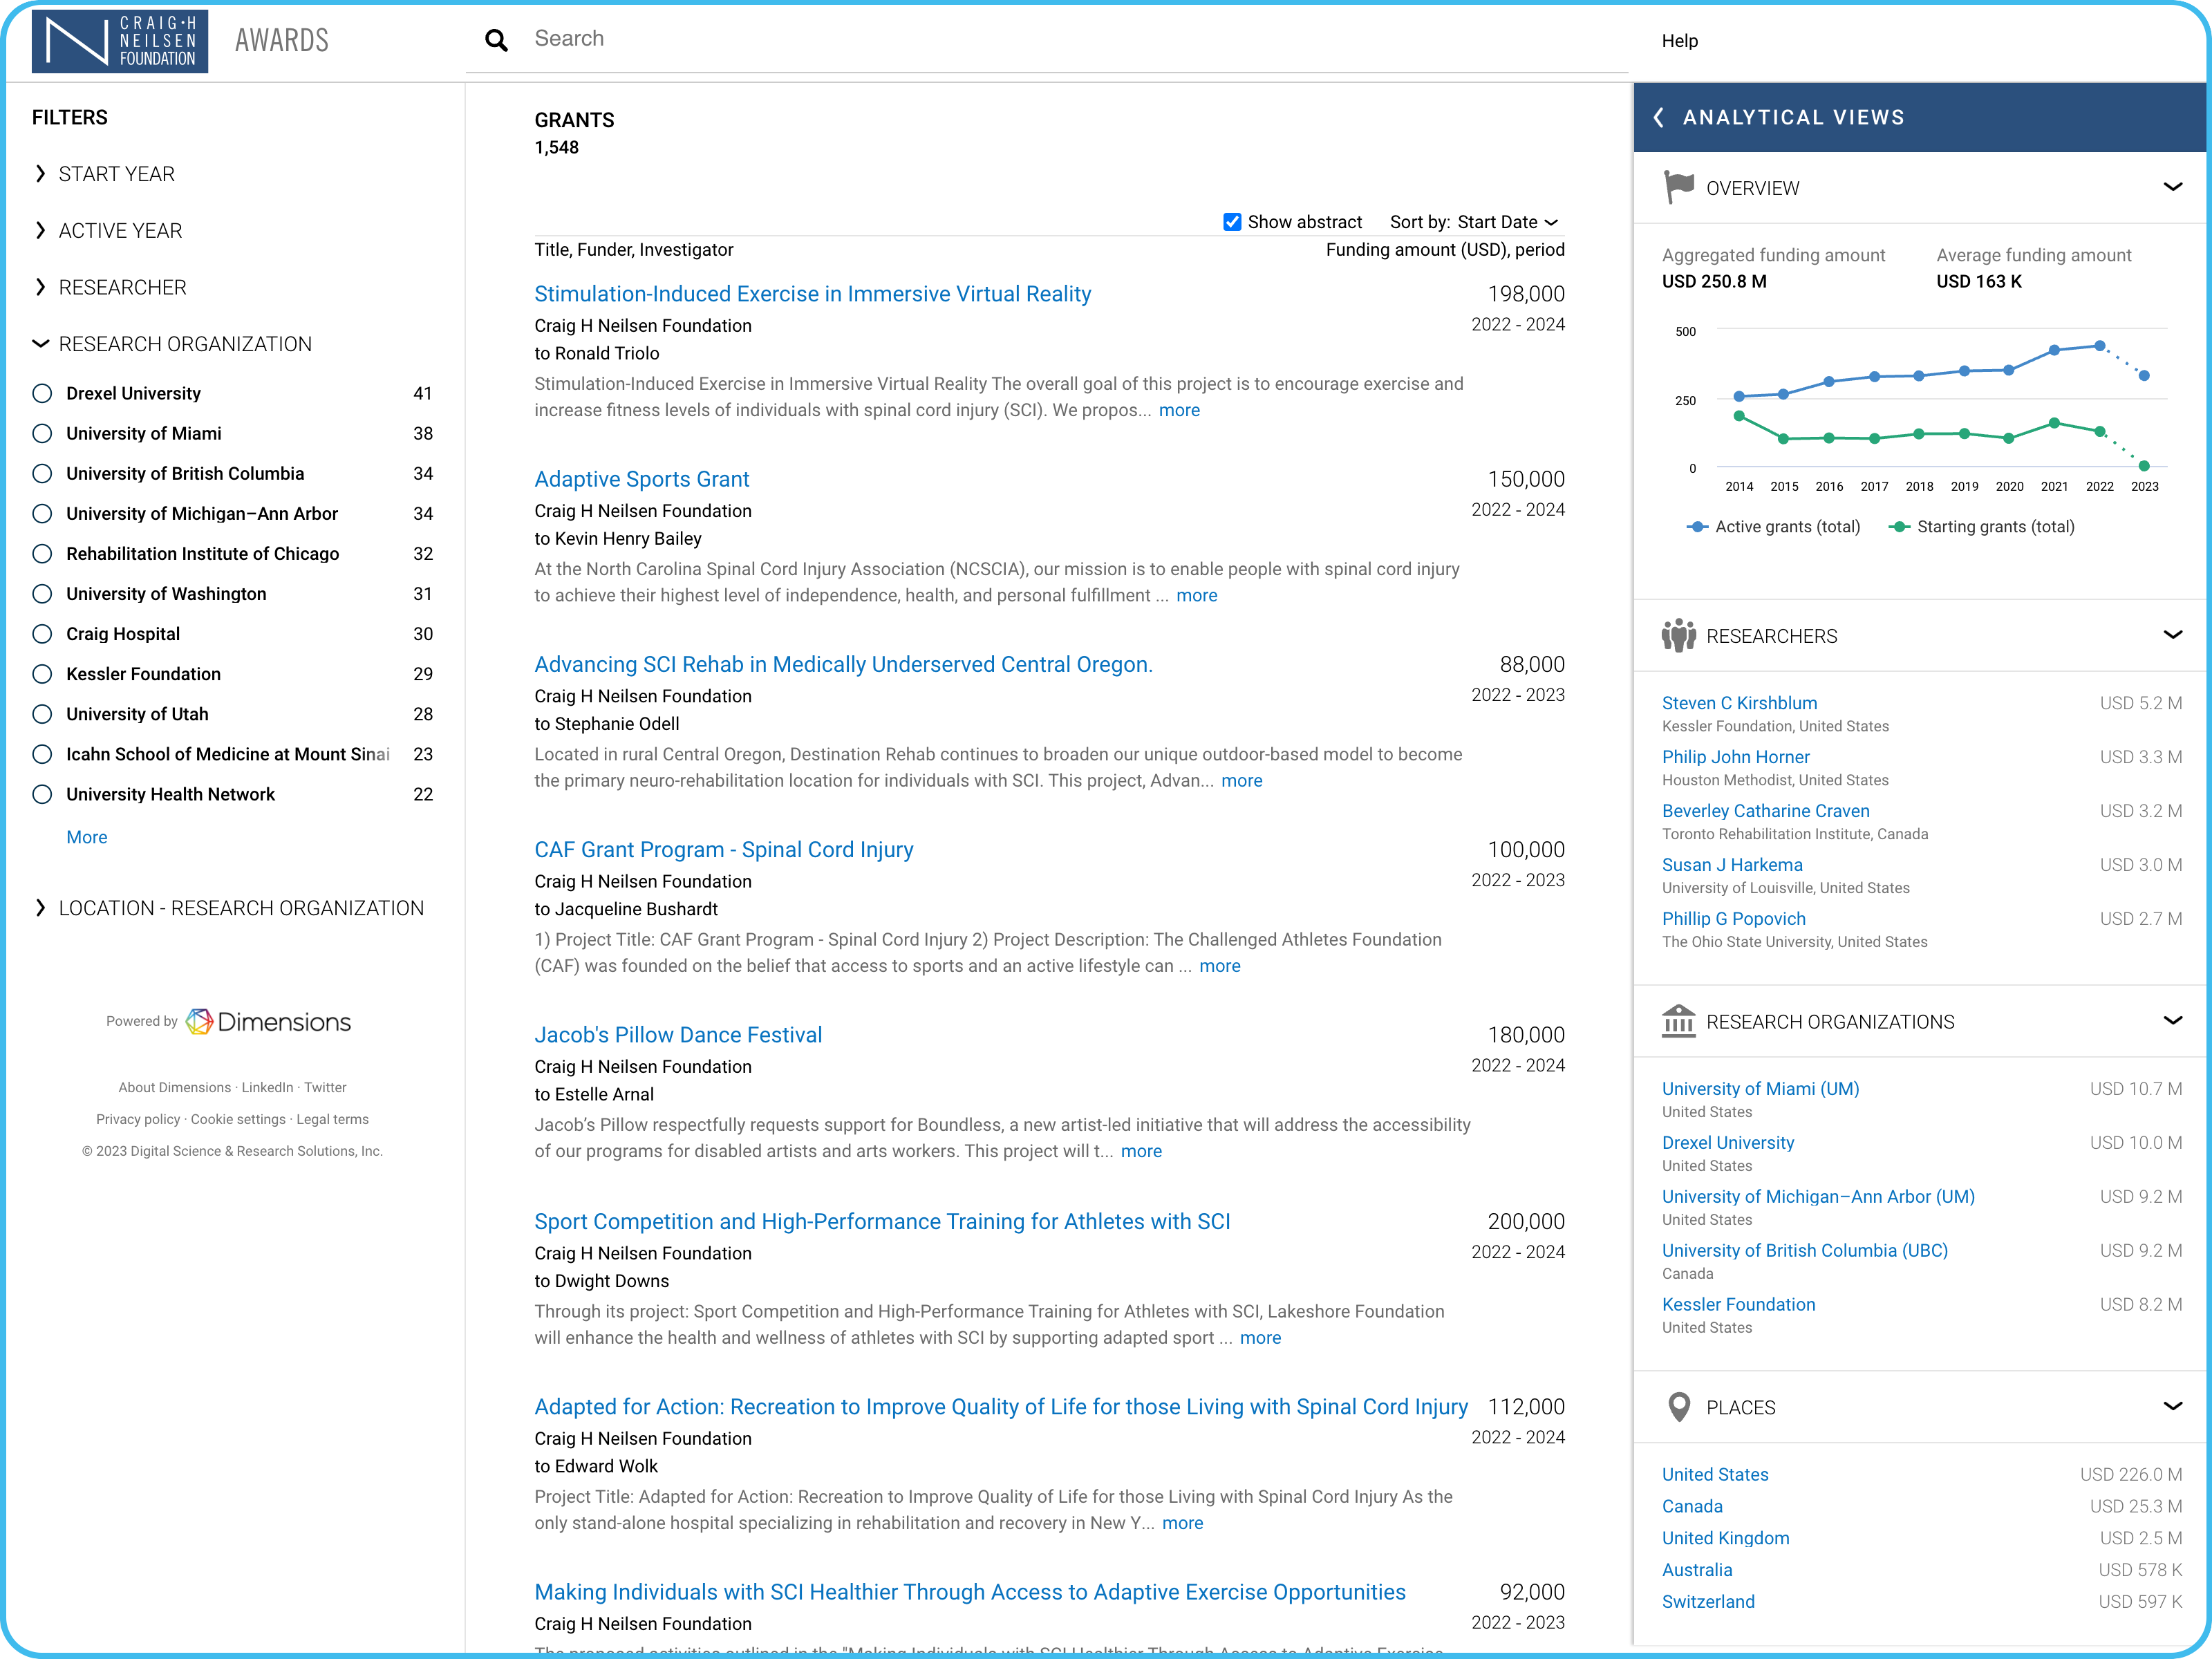
Task: Click the search magnifier icon
Action: [496, 40]
